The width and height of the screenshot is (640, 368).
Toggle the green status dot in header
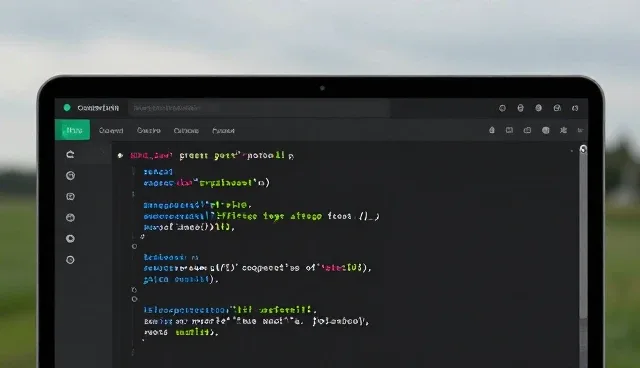pos(67,108)
